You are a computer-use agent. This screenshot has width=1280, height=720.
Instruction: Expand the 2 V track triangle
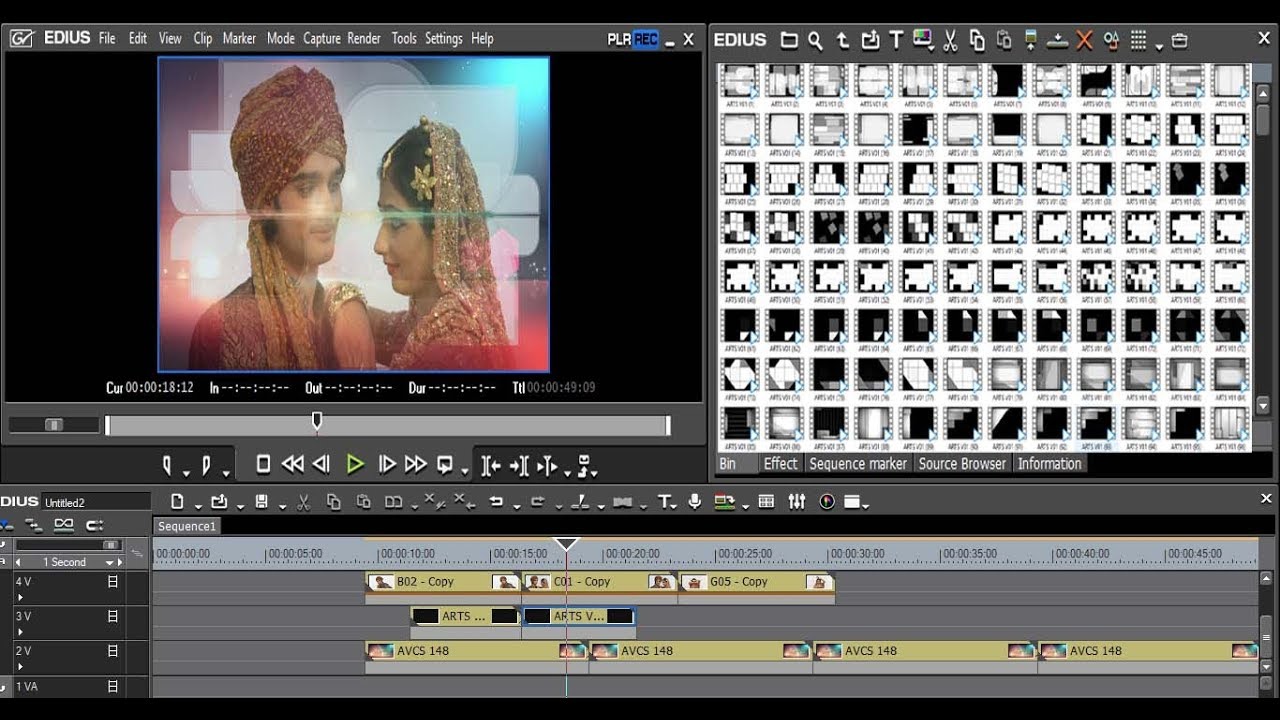coord(19,667)
